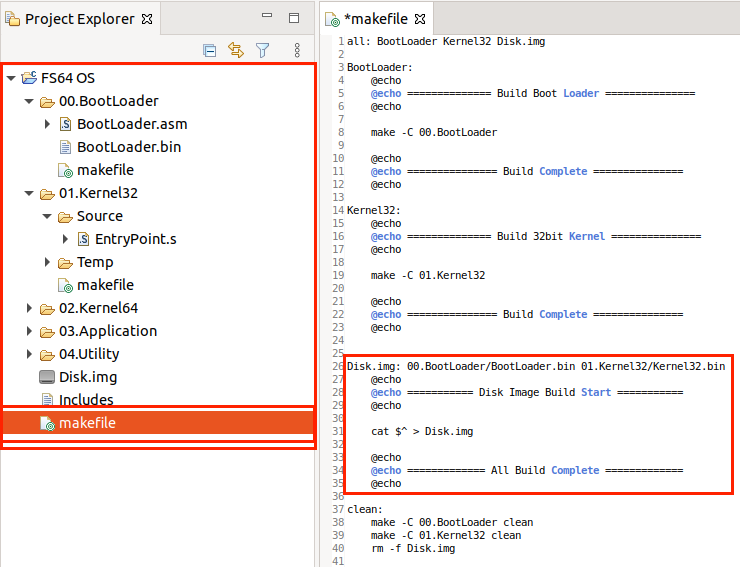This screenshot has height=567, width=740.
Task: Click the Temp folder icon
Action: [x=65, y=262]
